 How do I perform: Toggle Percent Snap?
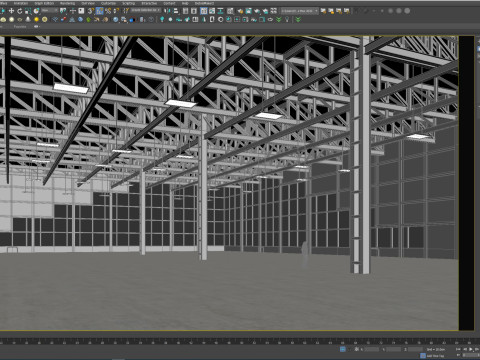pyautogui.click(x=108, y=11)
